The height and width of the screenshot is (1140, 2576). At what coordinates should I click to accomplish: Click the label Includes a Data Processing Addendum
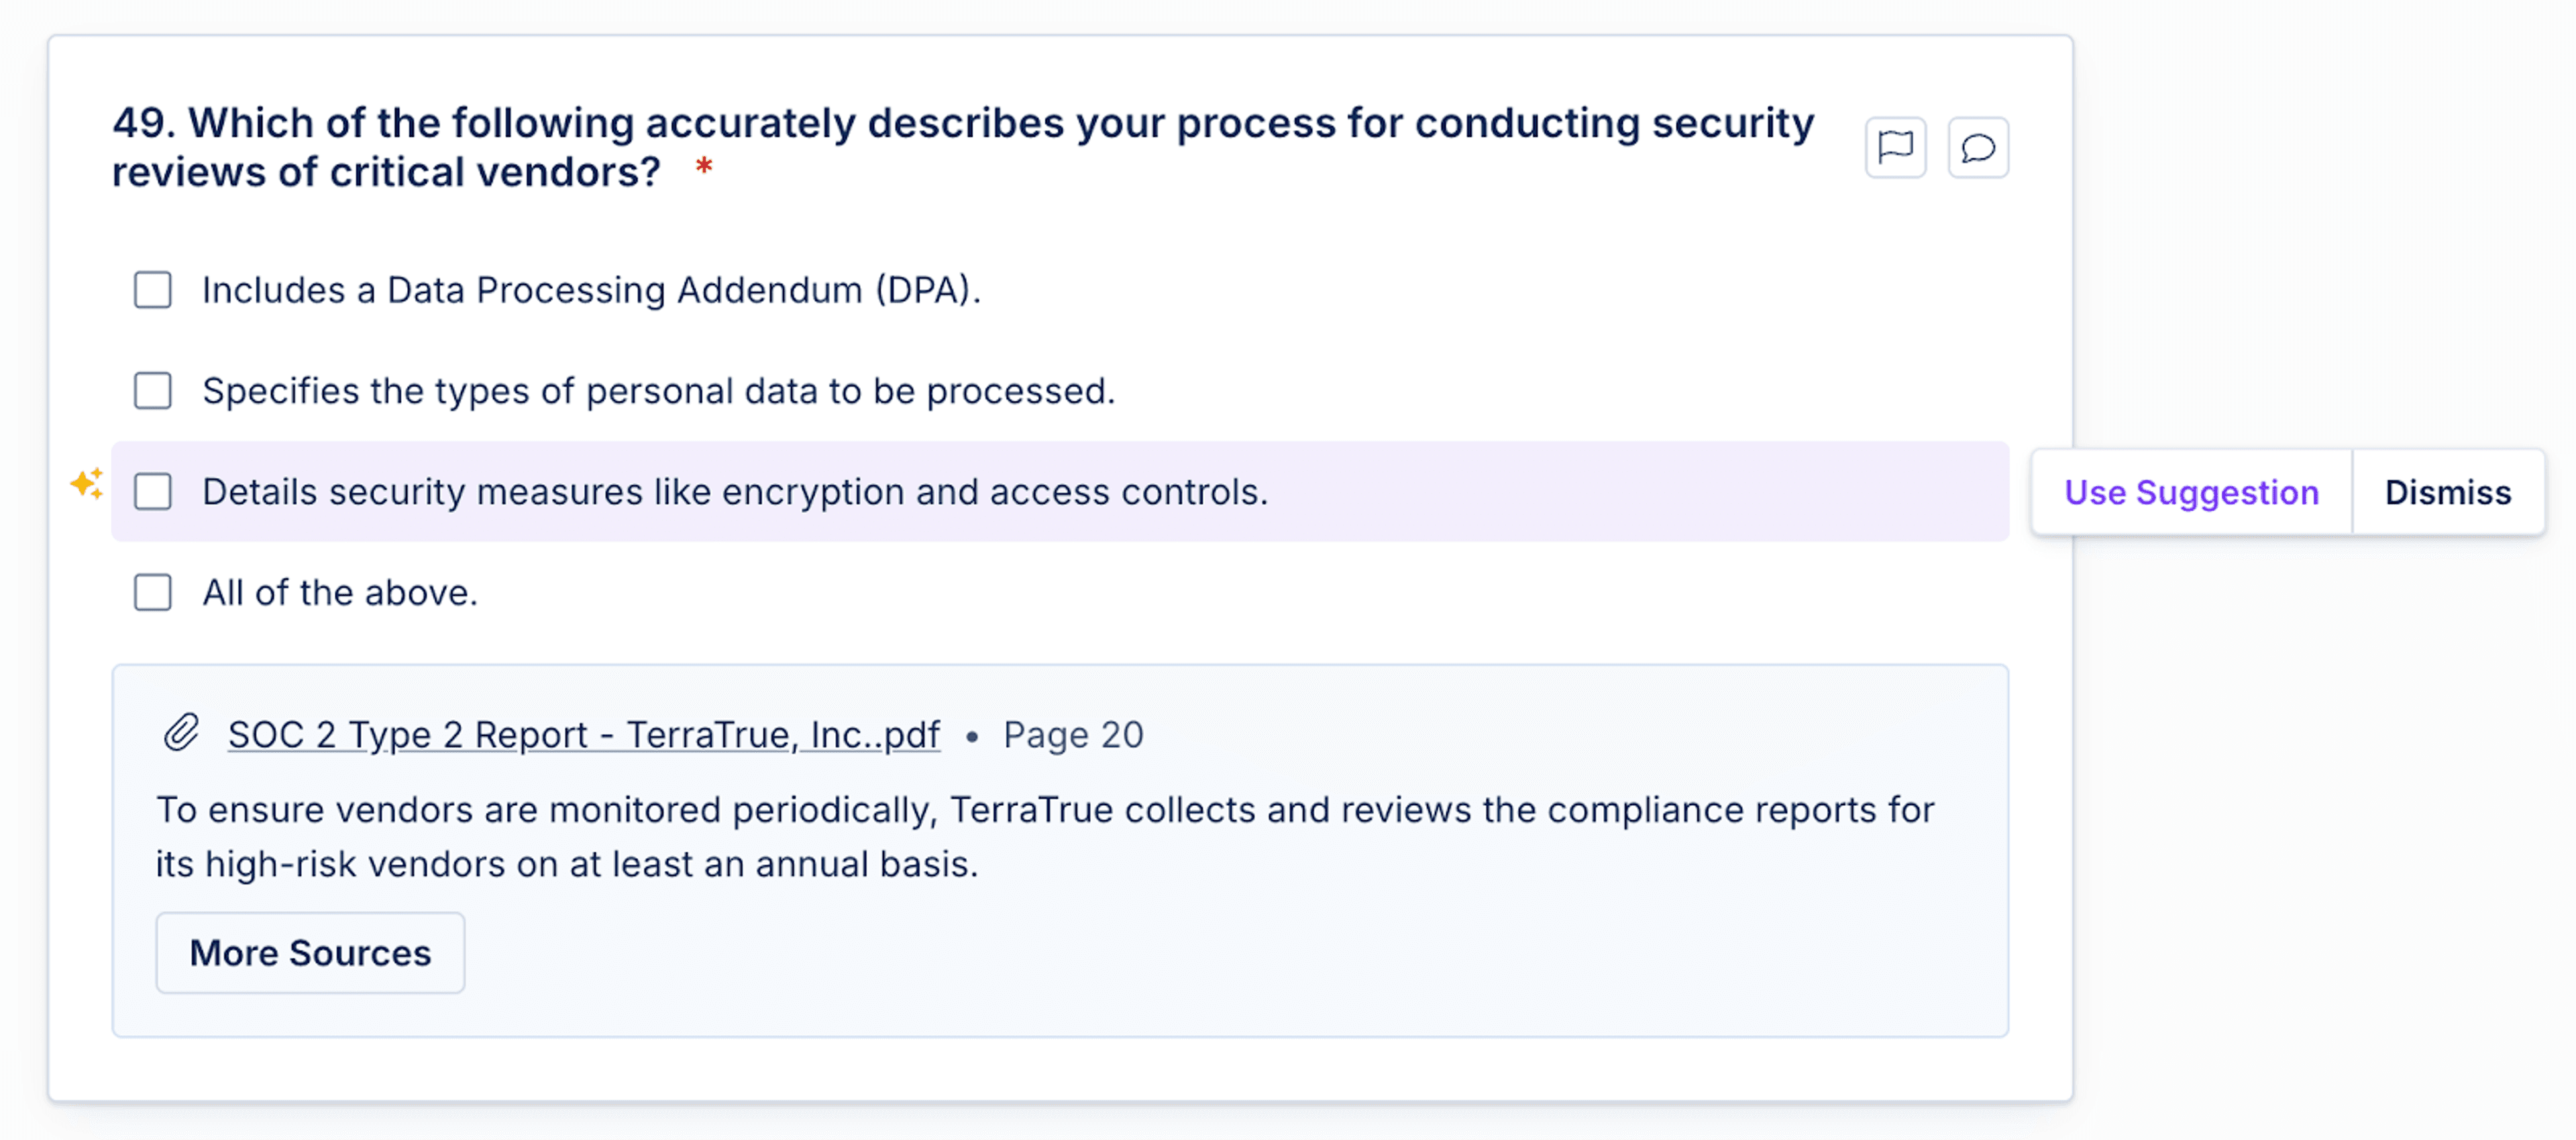[592, 290]
